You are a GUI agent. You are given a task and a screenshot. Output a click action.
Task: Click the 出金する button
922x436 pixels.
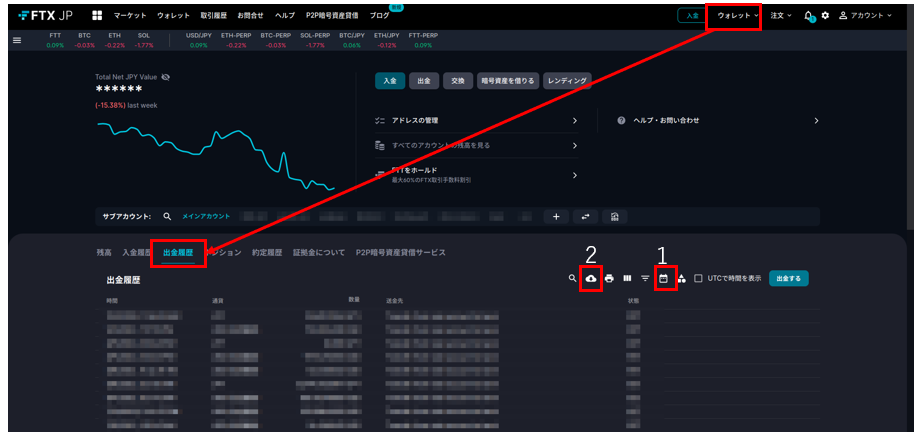click(789, 278)
